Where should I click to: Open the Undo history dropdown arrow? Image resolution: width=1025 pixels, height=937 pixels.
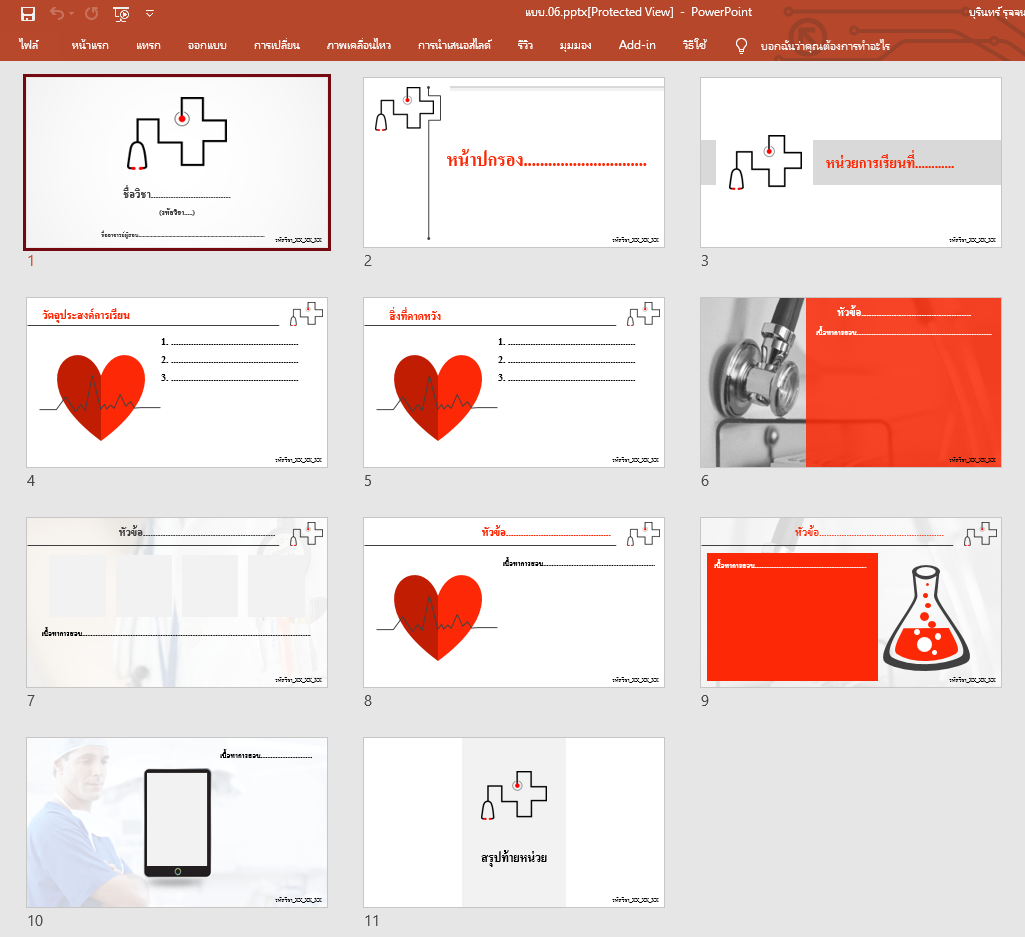pyautogui.click(x=72, y=14)
